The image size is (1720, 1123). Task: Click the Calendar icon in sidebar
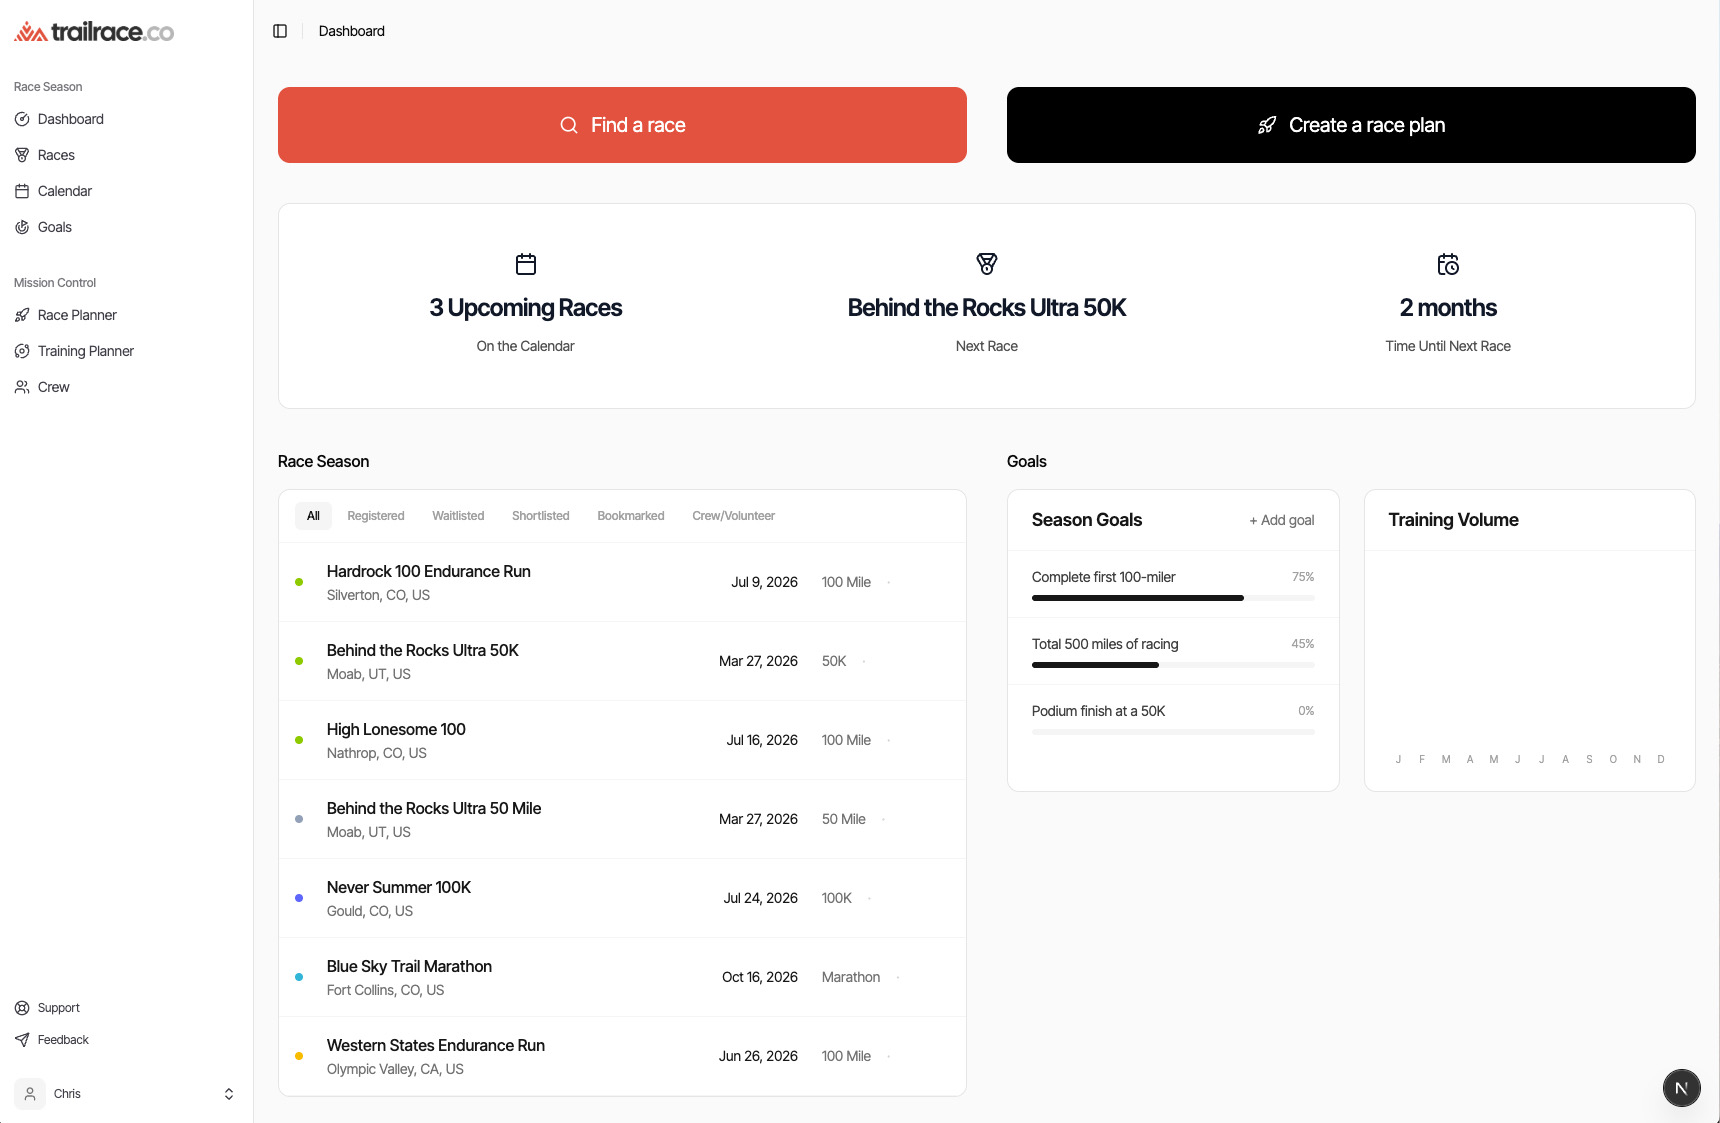tap(22, 191)
